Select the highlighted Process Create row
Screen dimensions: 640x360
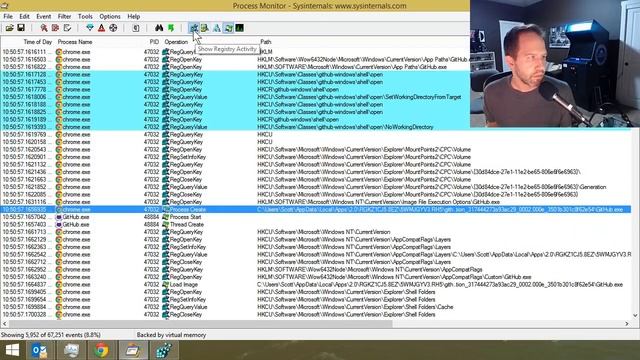pos(316,209)
